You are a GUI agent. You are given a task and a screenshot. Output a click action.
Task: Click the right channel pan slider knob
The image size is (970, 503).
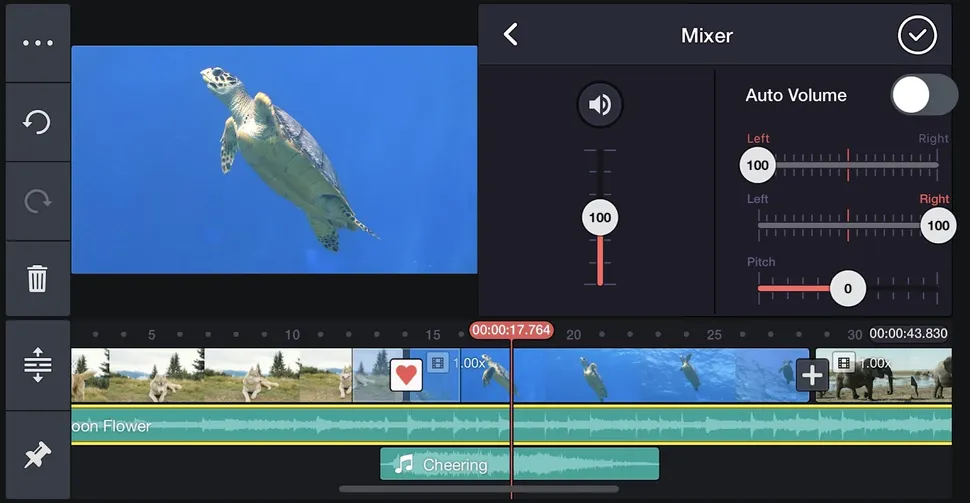click(937, 226)
